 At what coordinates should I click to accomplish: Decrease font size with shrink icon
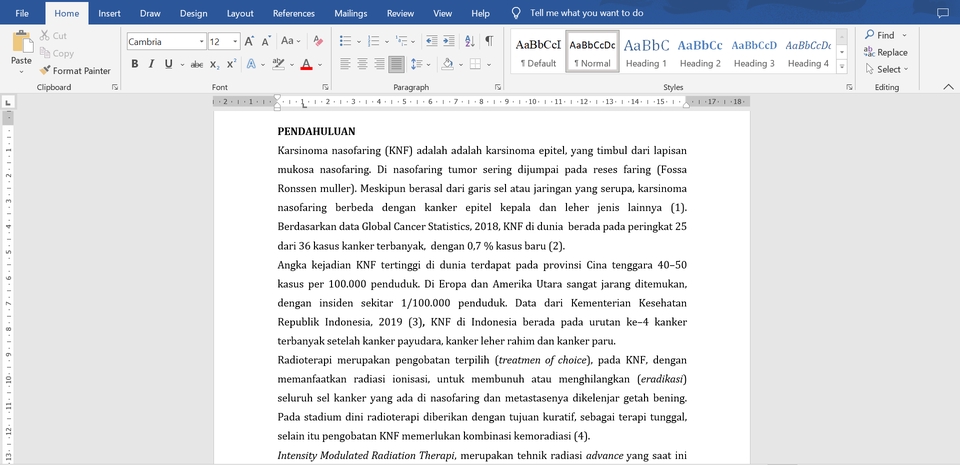pos(266,42)
